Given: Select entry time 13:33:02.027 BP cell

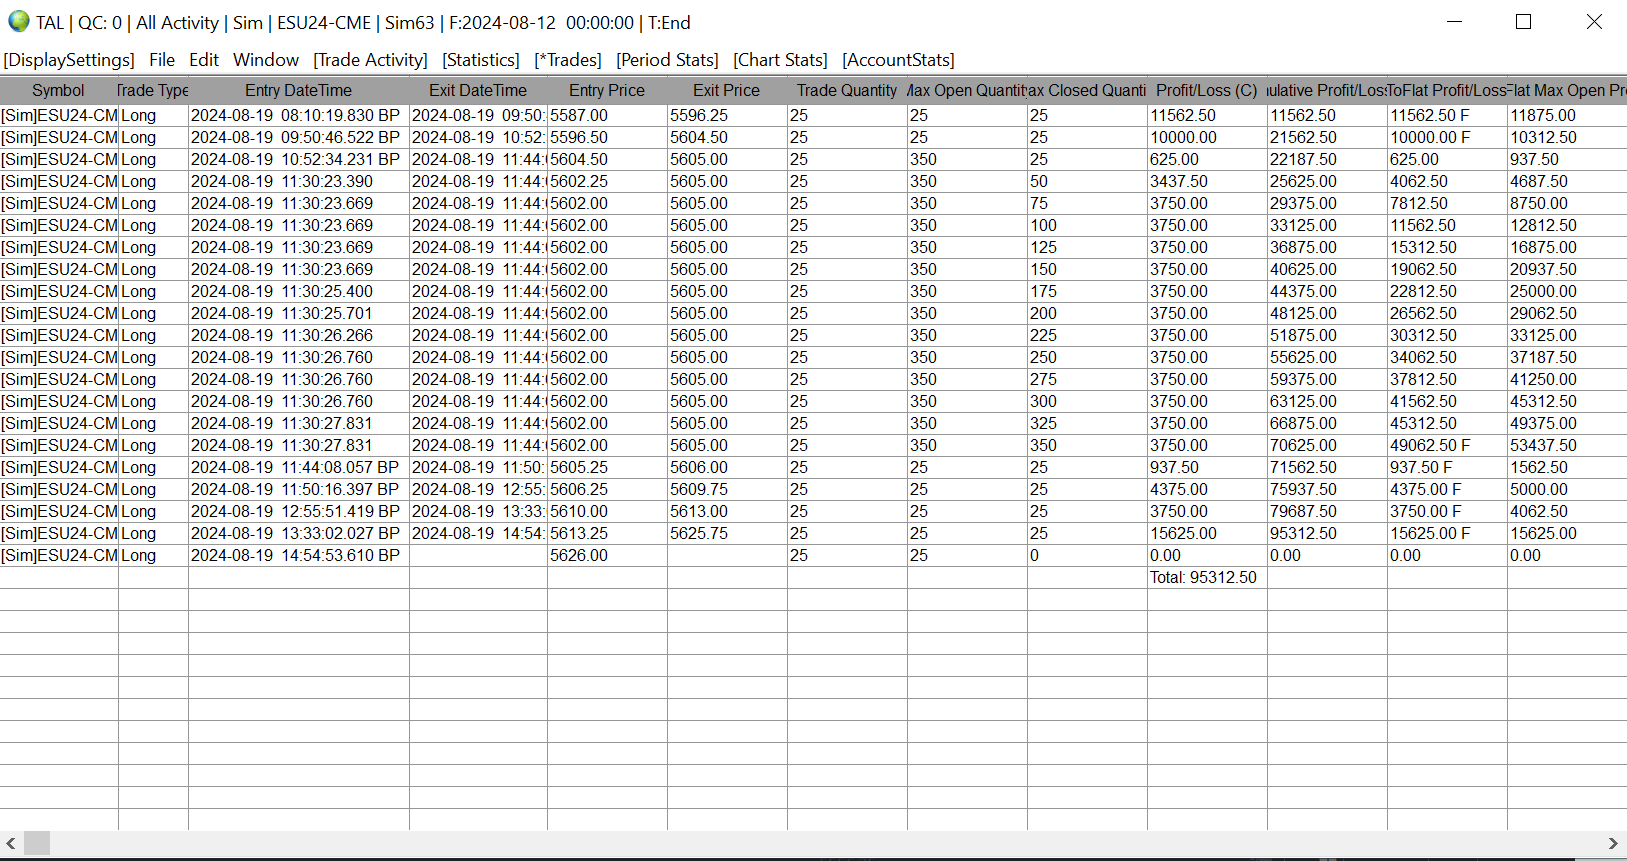Looking at the screenshot, I should pyautogui.click(x=299, y=533).
